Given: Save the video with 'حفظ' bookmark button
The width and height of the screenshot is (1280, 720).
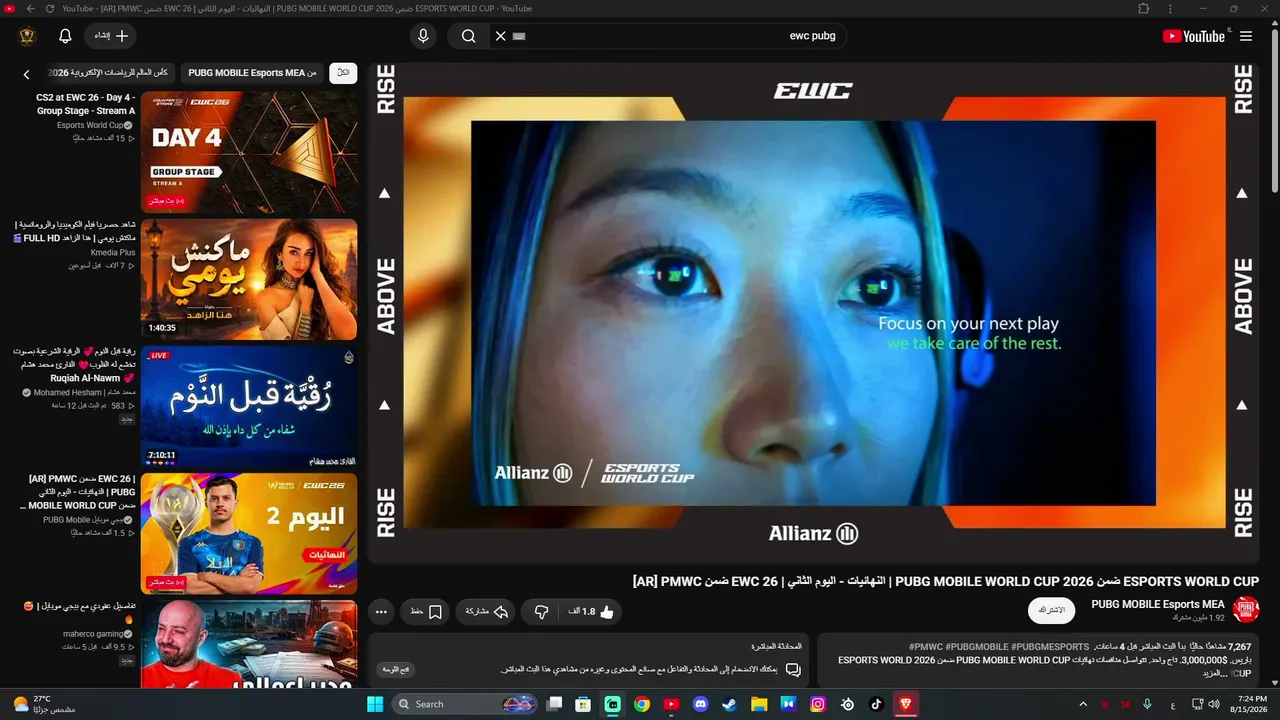Looking at the screenshot, I should click(x=426, y=611).
